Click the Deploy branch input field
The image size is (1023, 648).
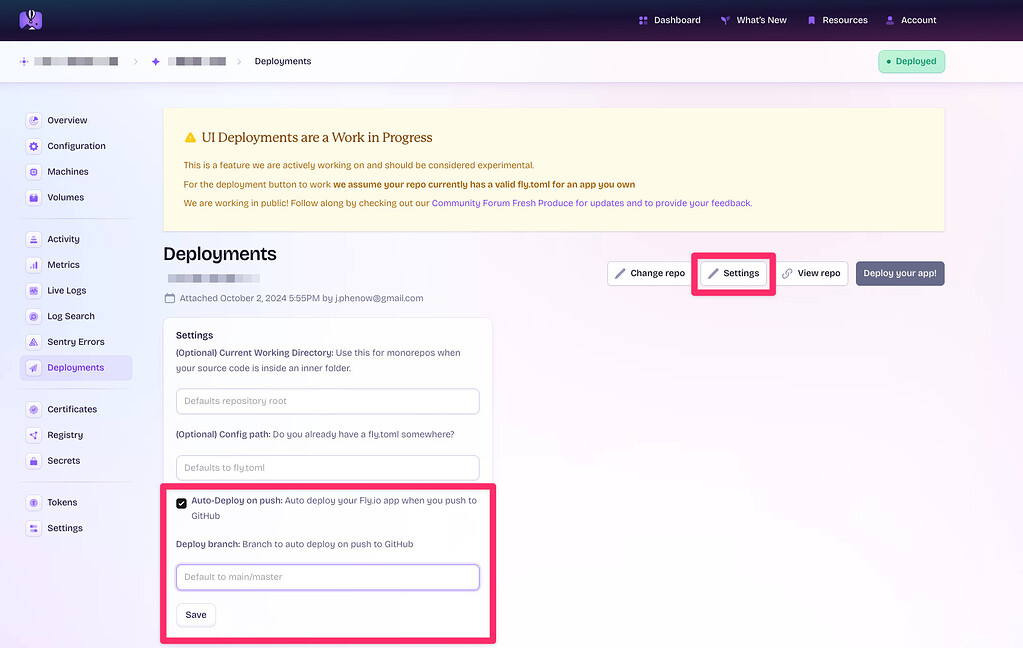(327, 577)
